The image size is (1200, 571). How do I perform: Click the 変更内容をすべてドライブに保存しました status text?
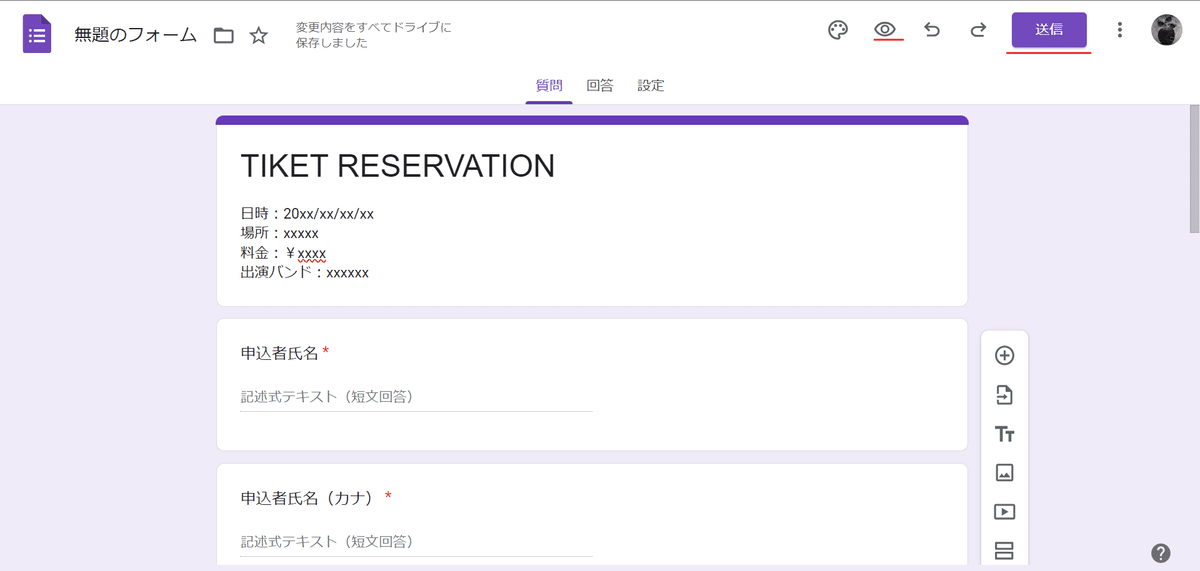[373, 35]
